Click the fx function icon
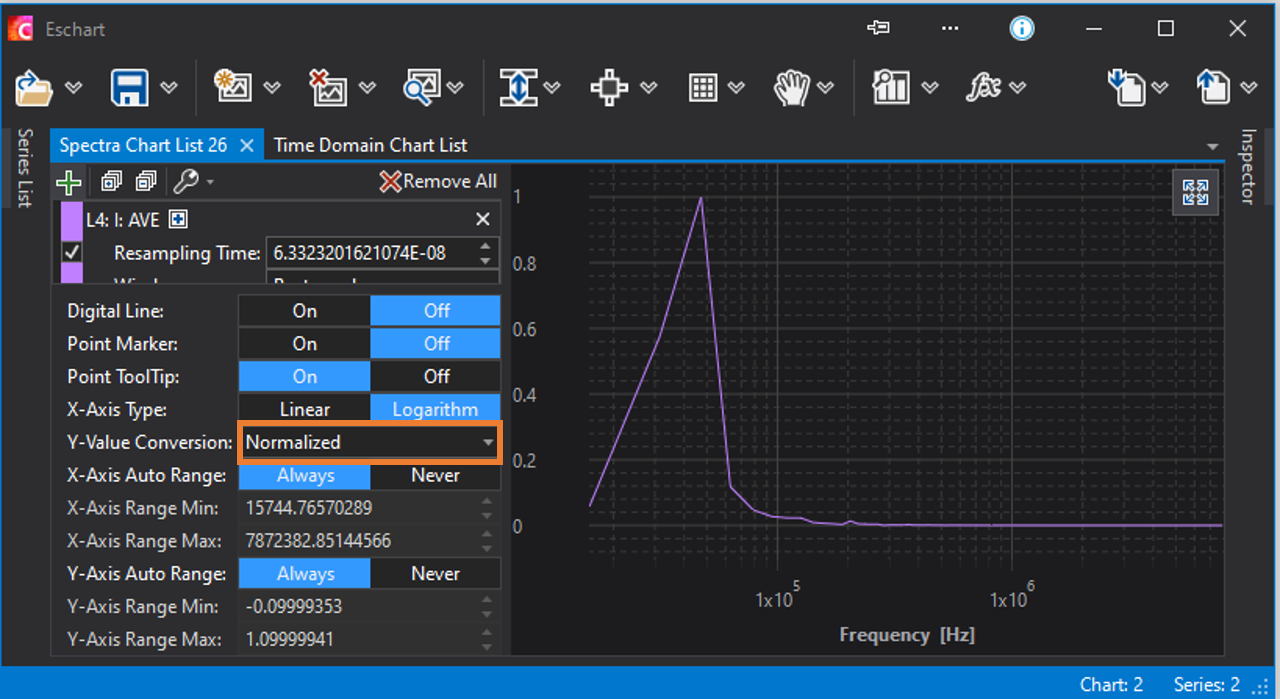Viewport: 1280px width, 699px height. 984,87
